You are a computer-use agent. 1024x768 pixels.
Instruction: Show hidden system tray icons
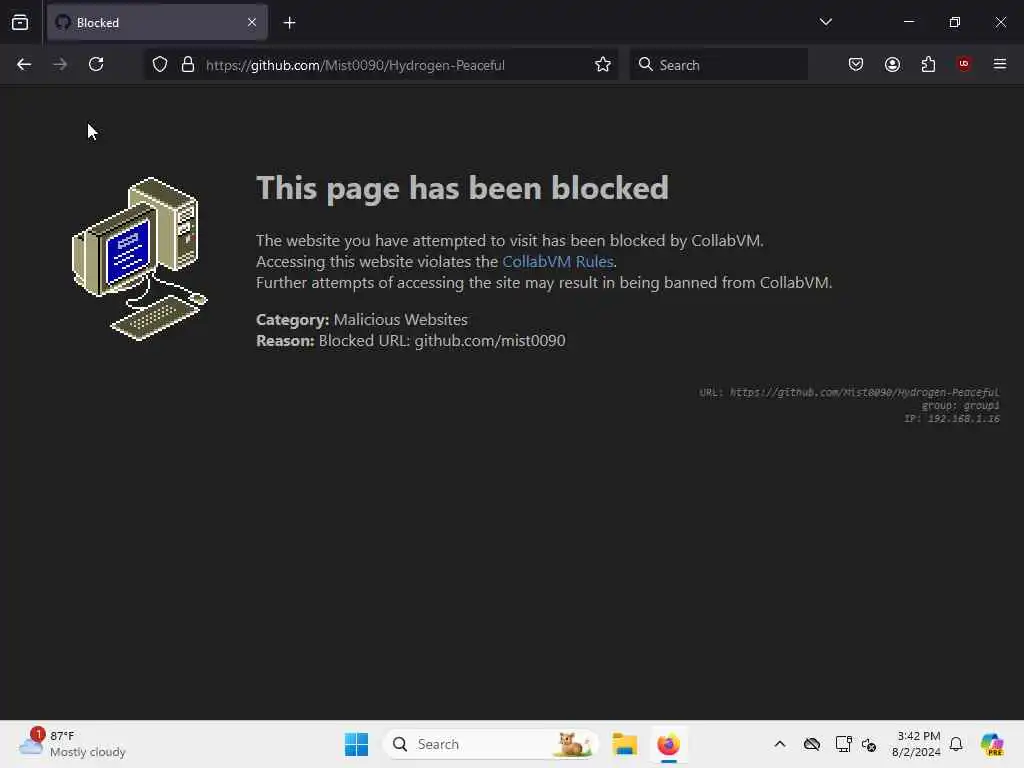[x=780, y=744]
